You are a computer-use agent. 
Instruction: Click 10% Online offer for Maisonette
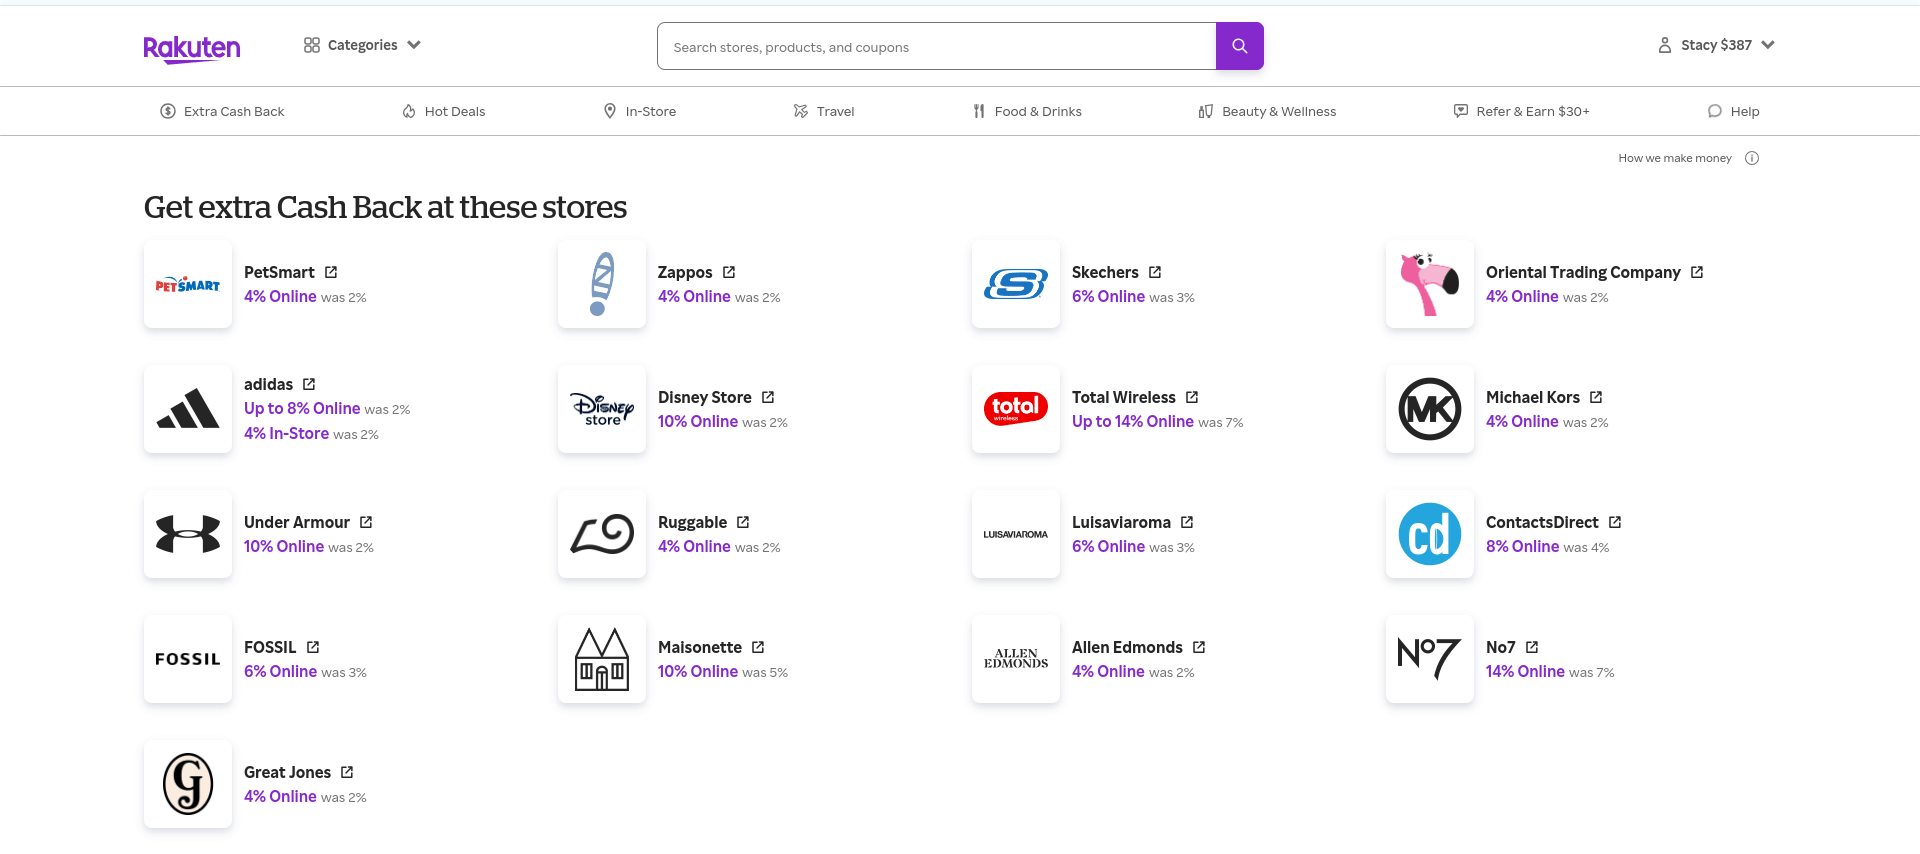698,672
